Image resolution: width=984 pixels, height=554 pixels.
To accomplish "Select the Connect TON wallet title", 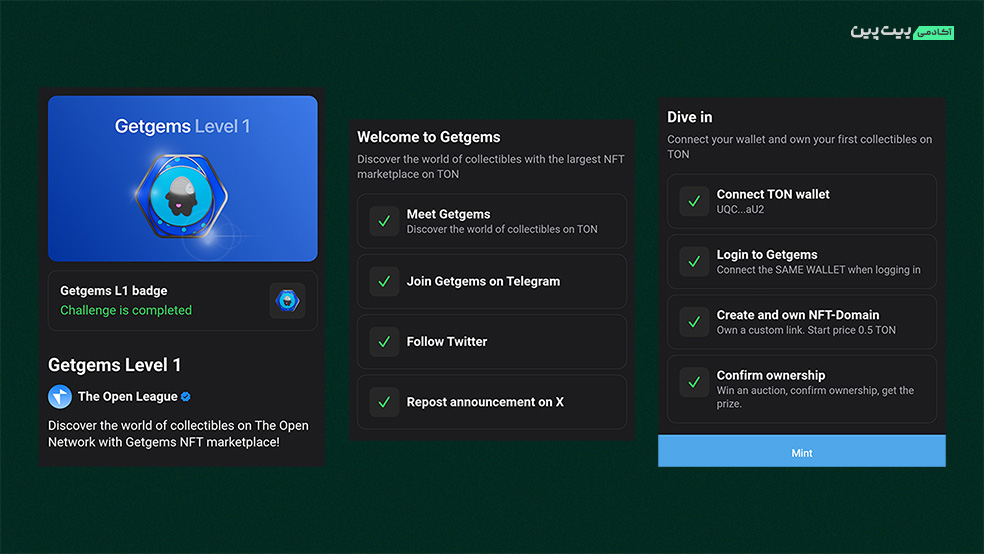I will pyautogui.click(x=773, y=194).
